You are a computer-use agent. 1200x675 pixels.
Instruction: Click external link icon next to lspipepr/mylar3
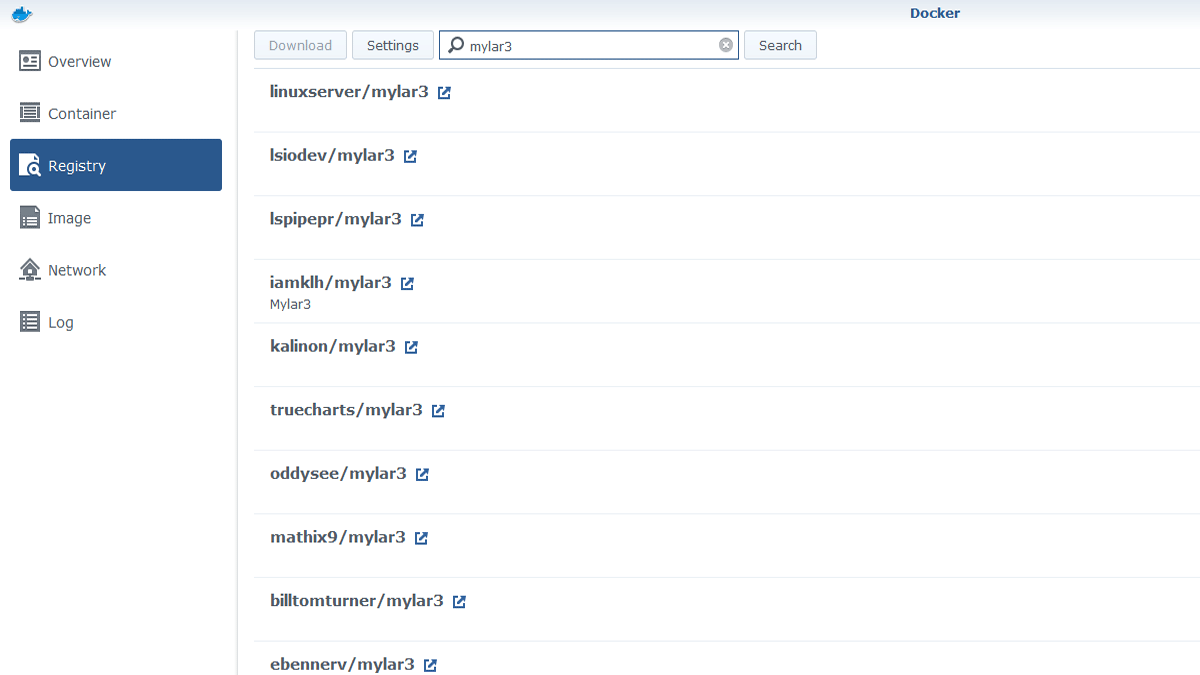coord(417,220)
